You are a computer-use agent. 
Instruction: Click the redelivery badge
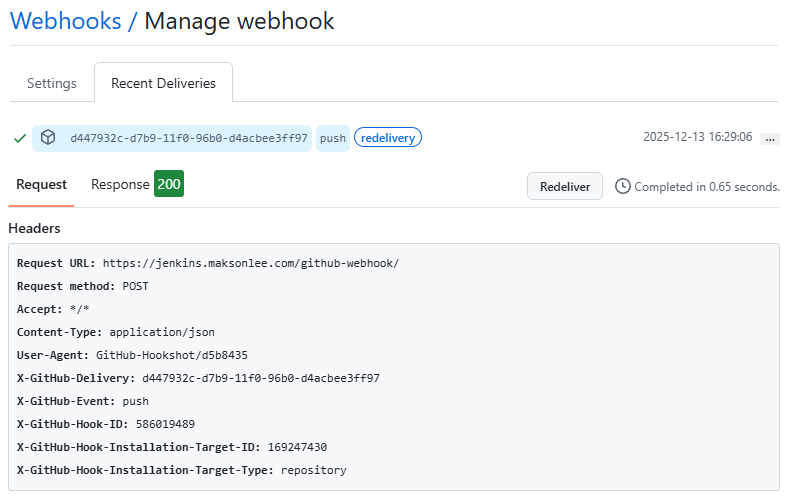pyautogui.click(x=388, y=138)
